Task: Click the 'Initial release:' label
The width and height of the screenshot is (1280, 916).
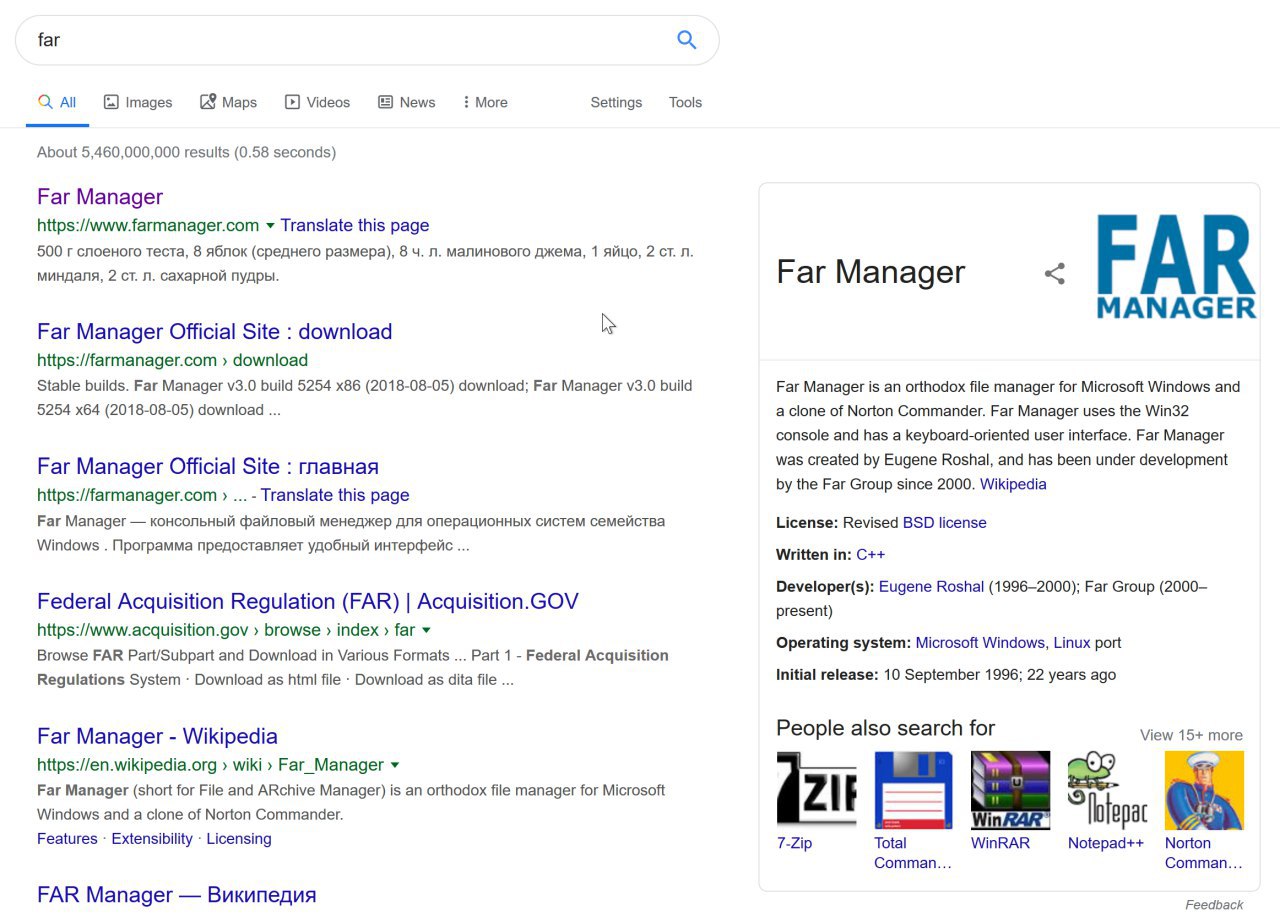Action: tap(827, 675)
